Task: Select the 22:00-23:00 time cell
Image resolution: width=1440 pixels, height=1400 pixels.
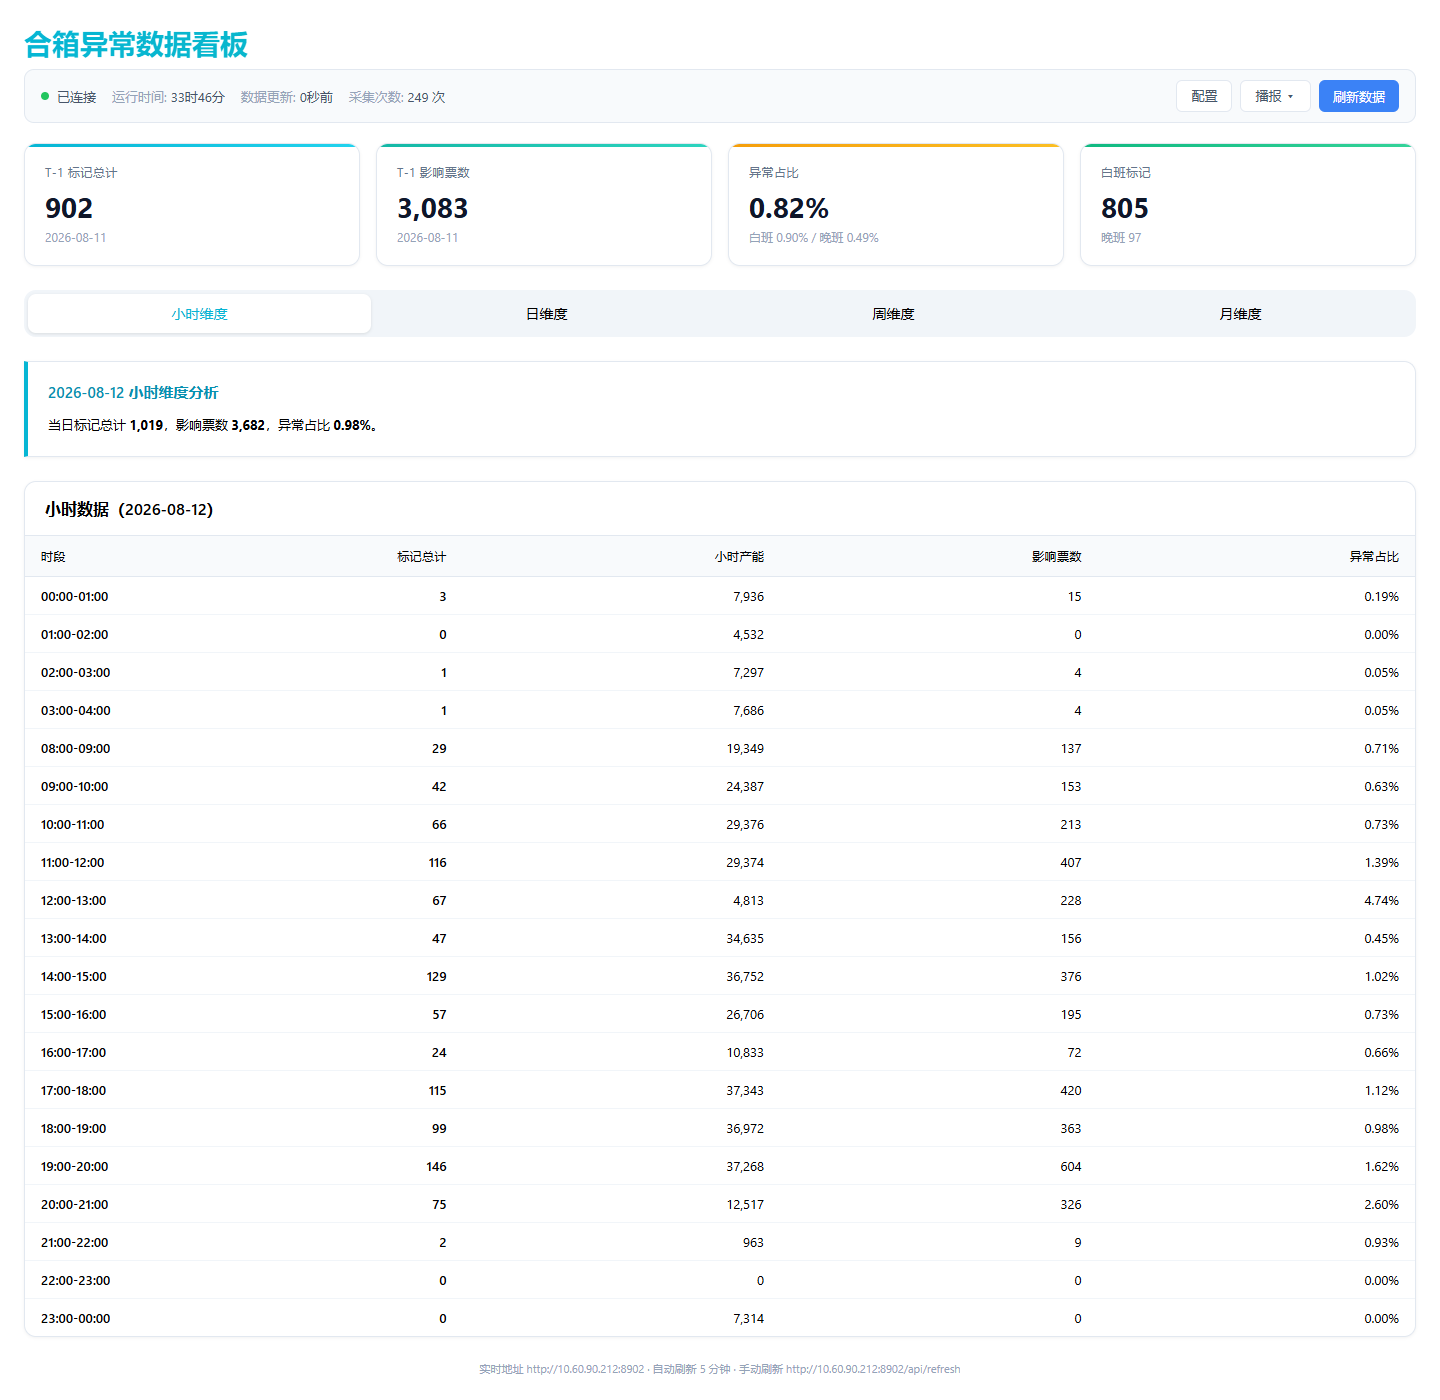Action: (x=76, y=1281)
